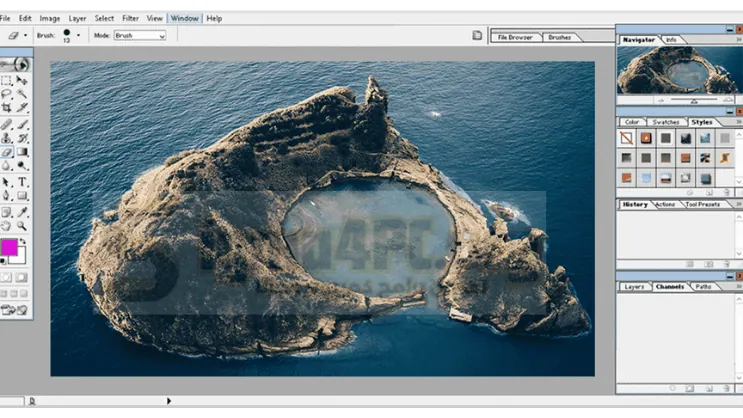The image size is (743, 418).
Task: Open the Help menu
Action: (x=214, y=18)
